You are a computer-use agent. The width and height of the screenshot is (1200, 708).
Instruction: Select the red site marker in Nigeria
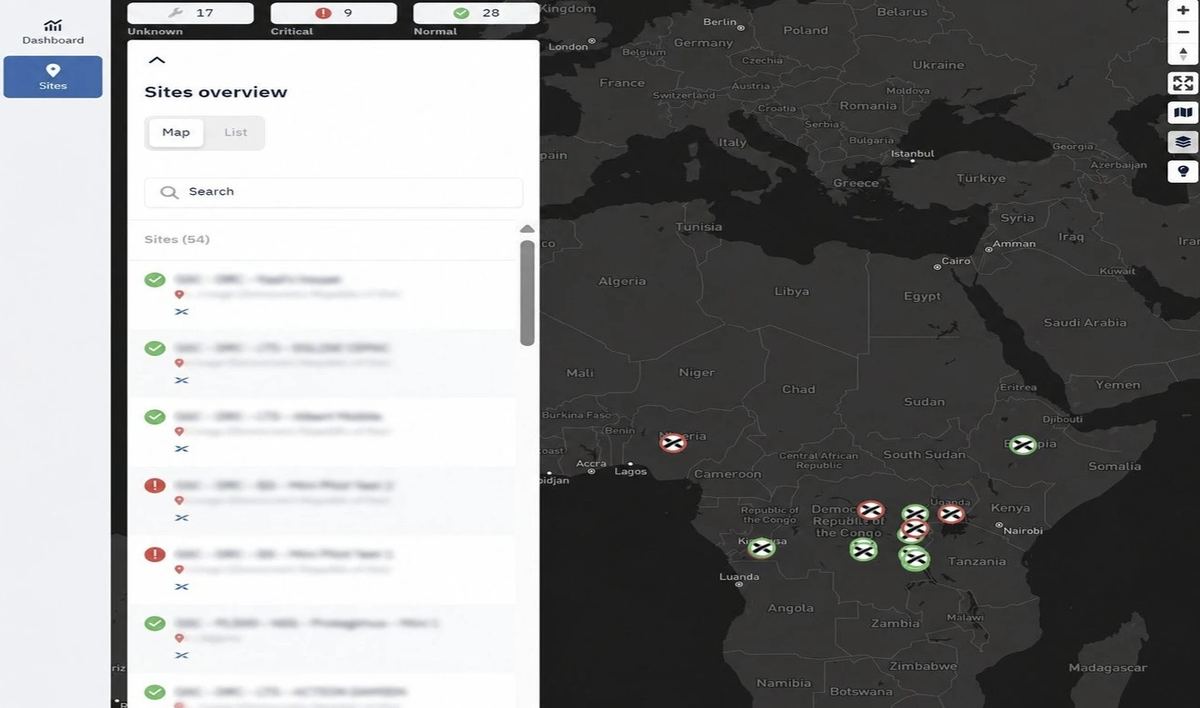pos(673,442)
